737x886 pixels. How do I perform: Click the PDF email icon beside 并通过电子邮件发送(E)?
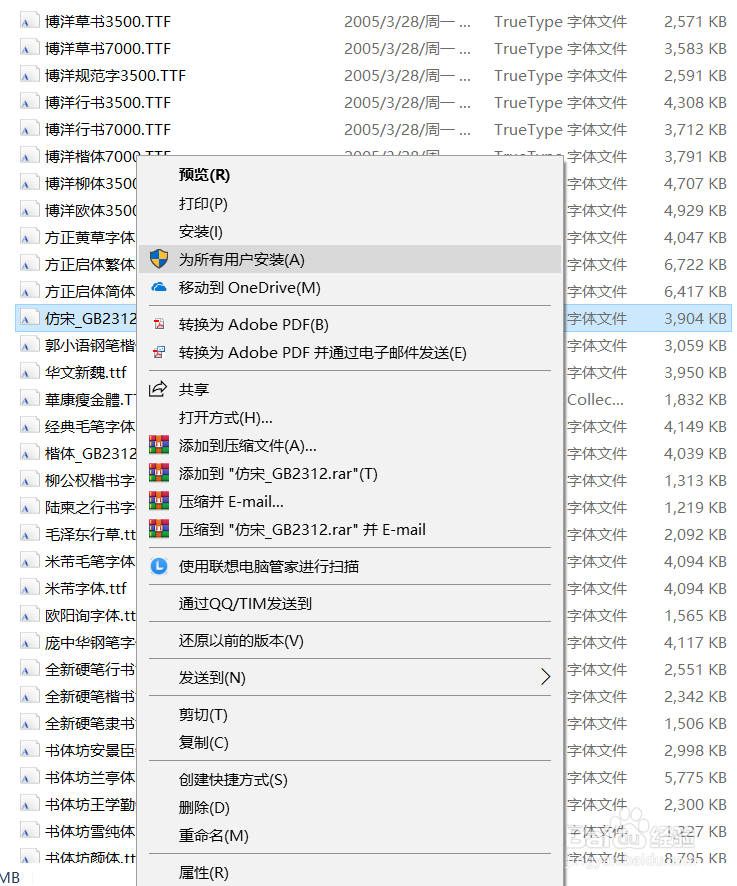(x=159, y=353)
